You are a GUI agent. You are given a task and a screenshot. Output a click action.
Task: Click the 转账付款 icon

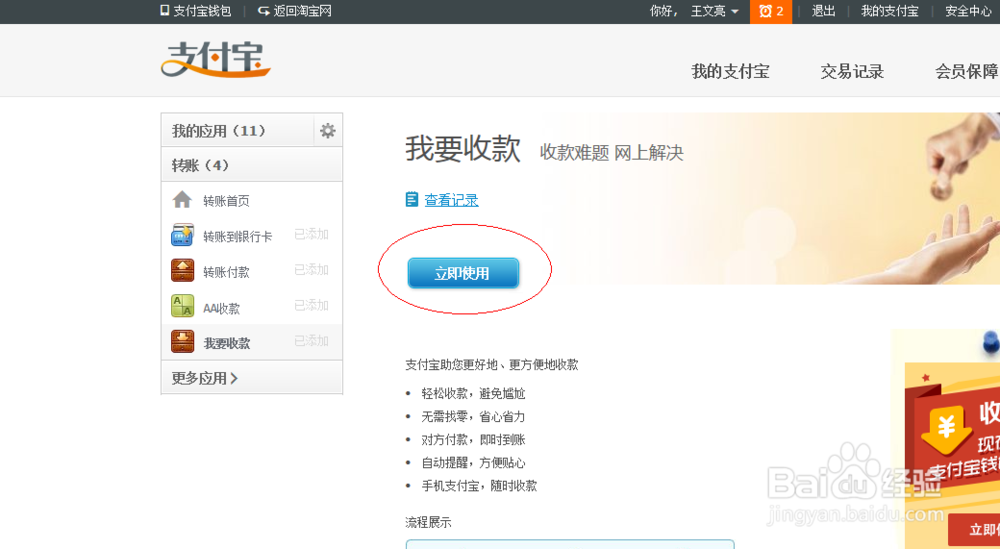[x=182, y=270]
